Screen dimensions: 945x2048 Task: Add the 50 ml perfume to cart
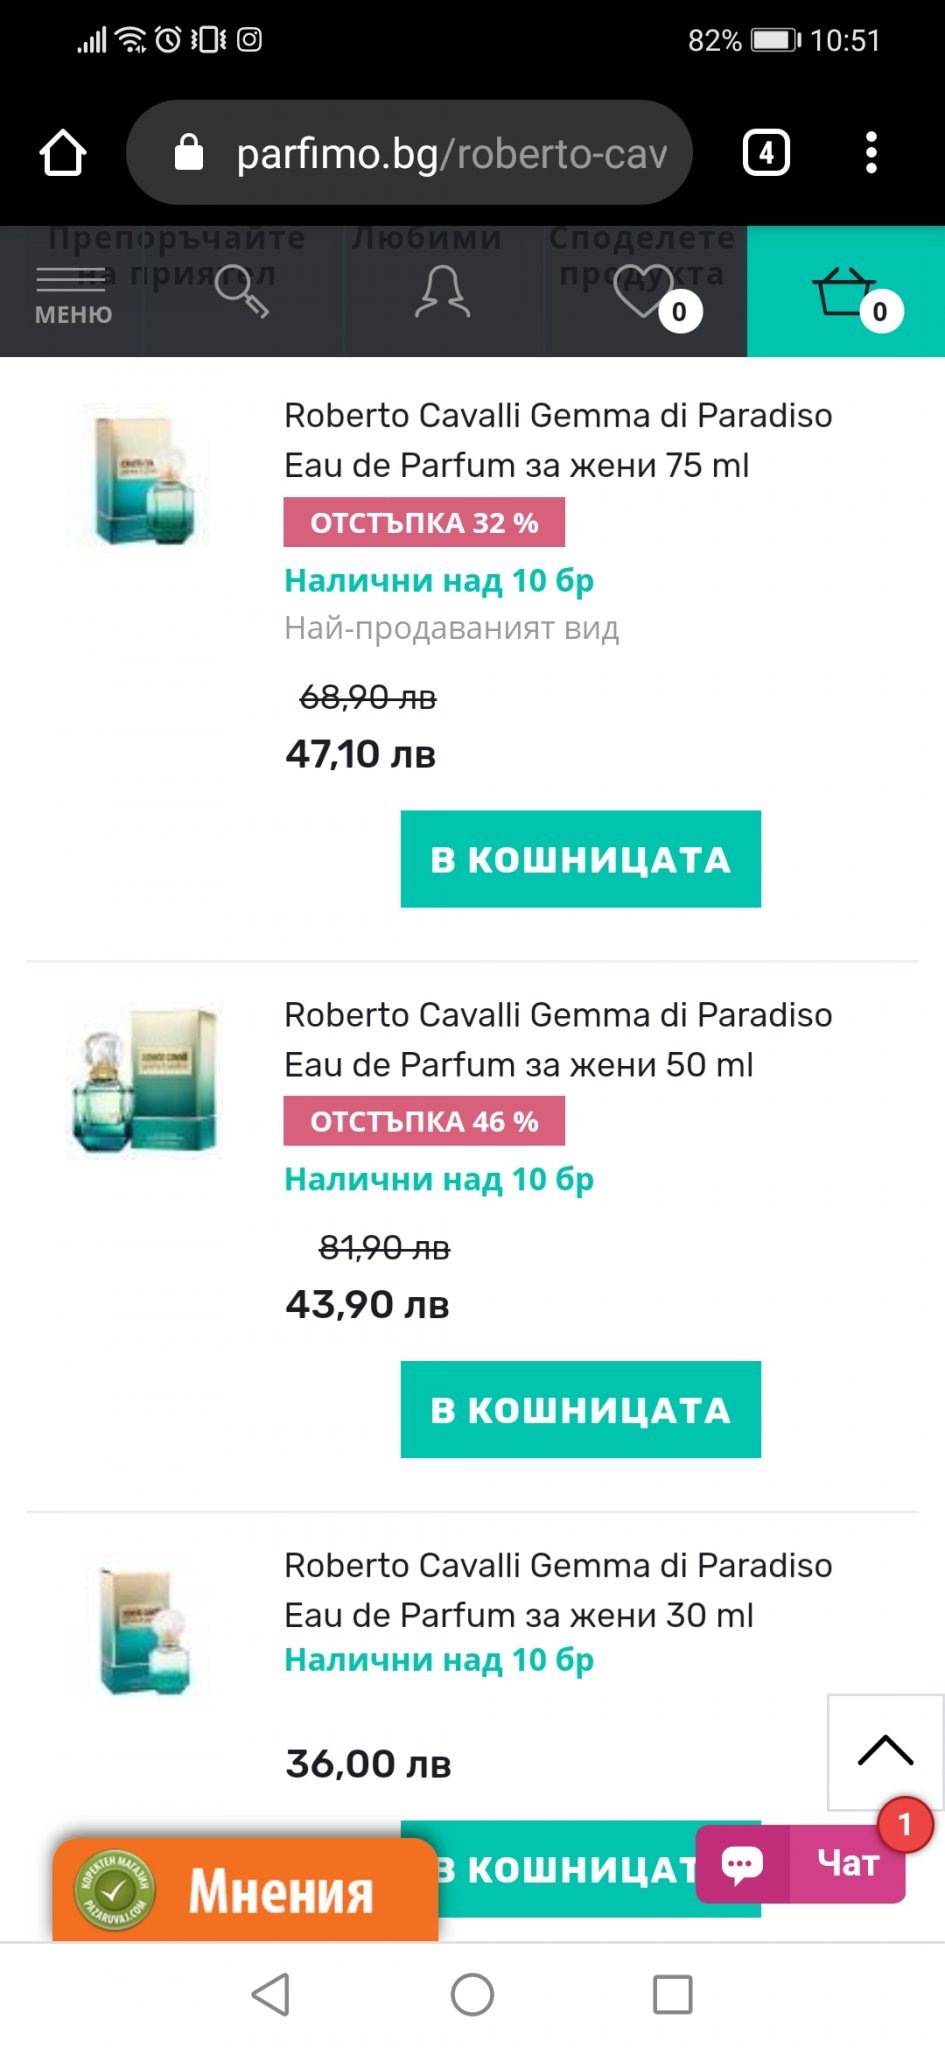tap(580, 1409)
